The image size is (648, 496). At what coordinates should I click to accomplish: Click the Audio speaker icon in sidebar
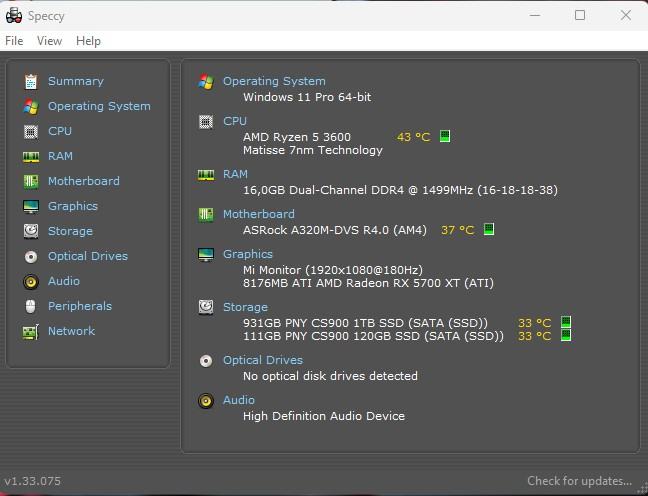click(31, 282)
